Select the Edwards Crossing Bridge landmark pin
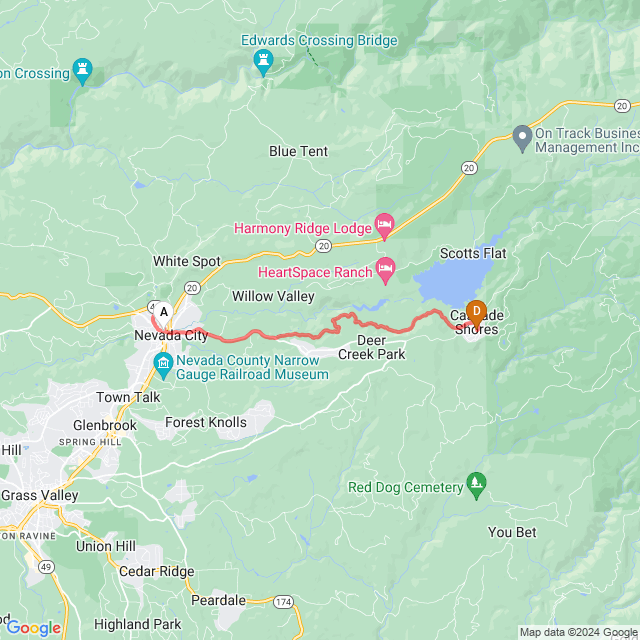The height and width of the screenshot is (640, 640). click(263, 63)
